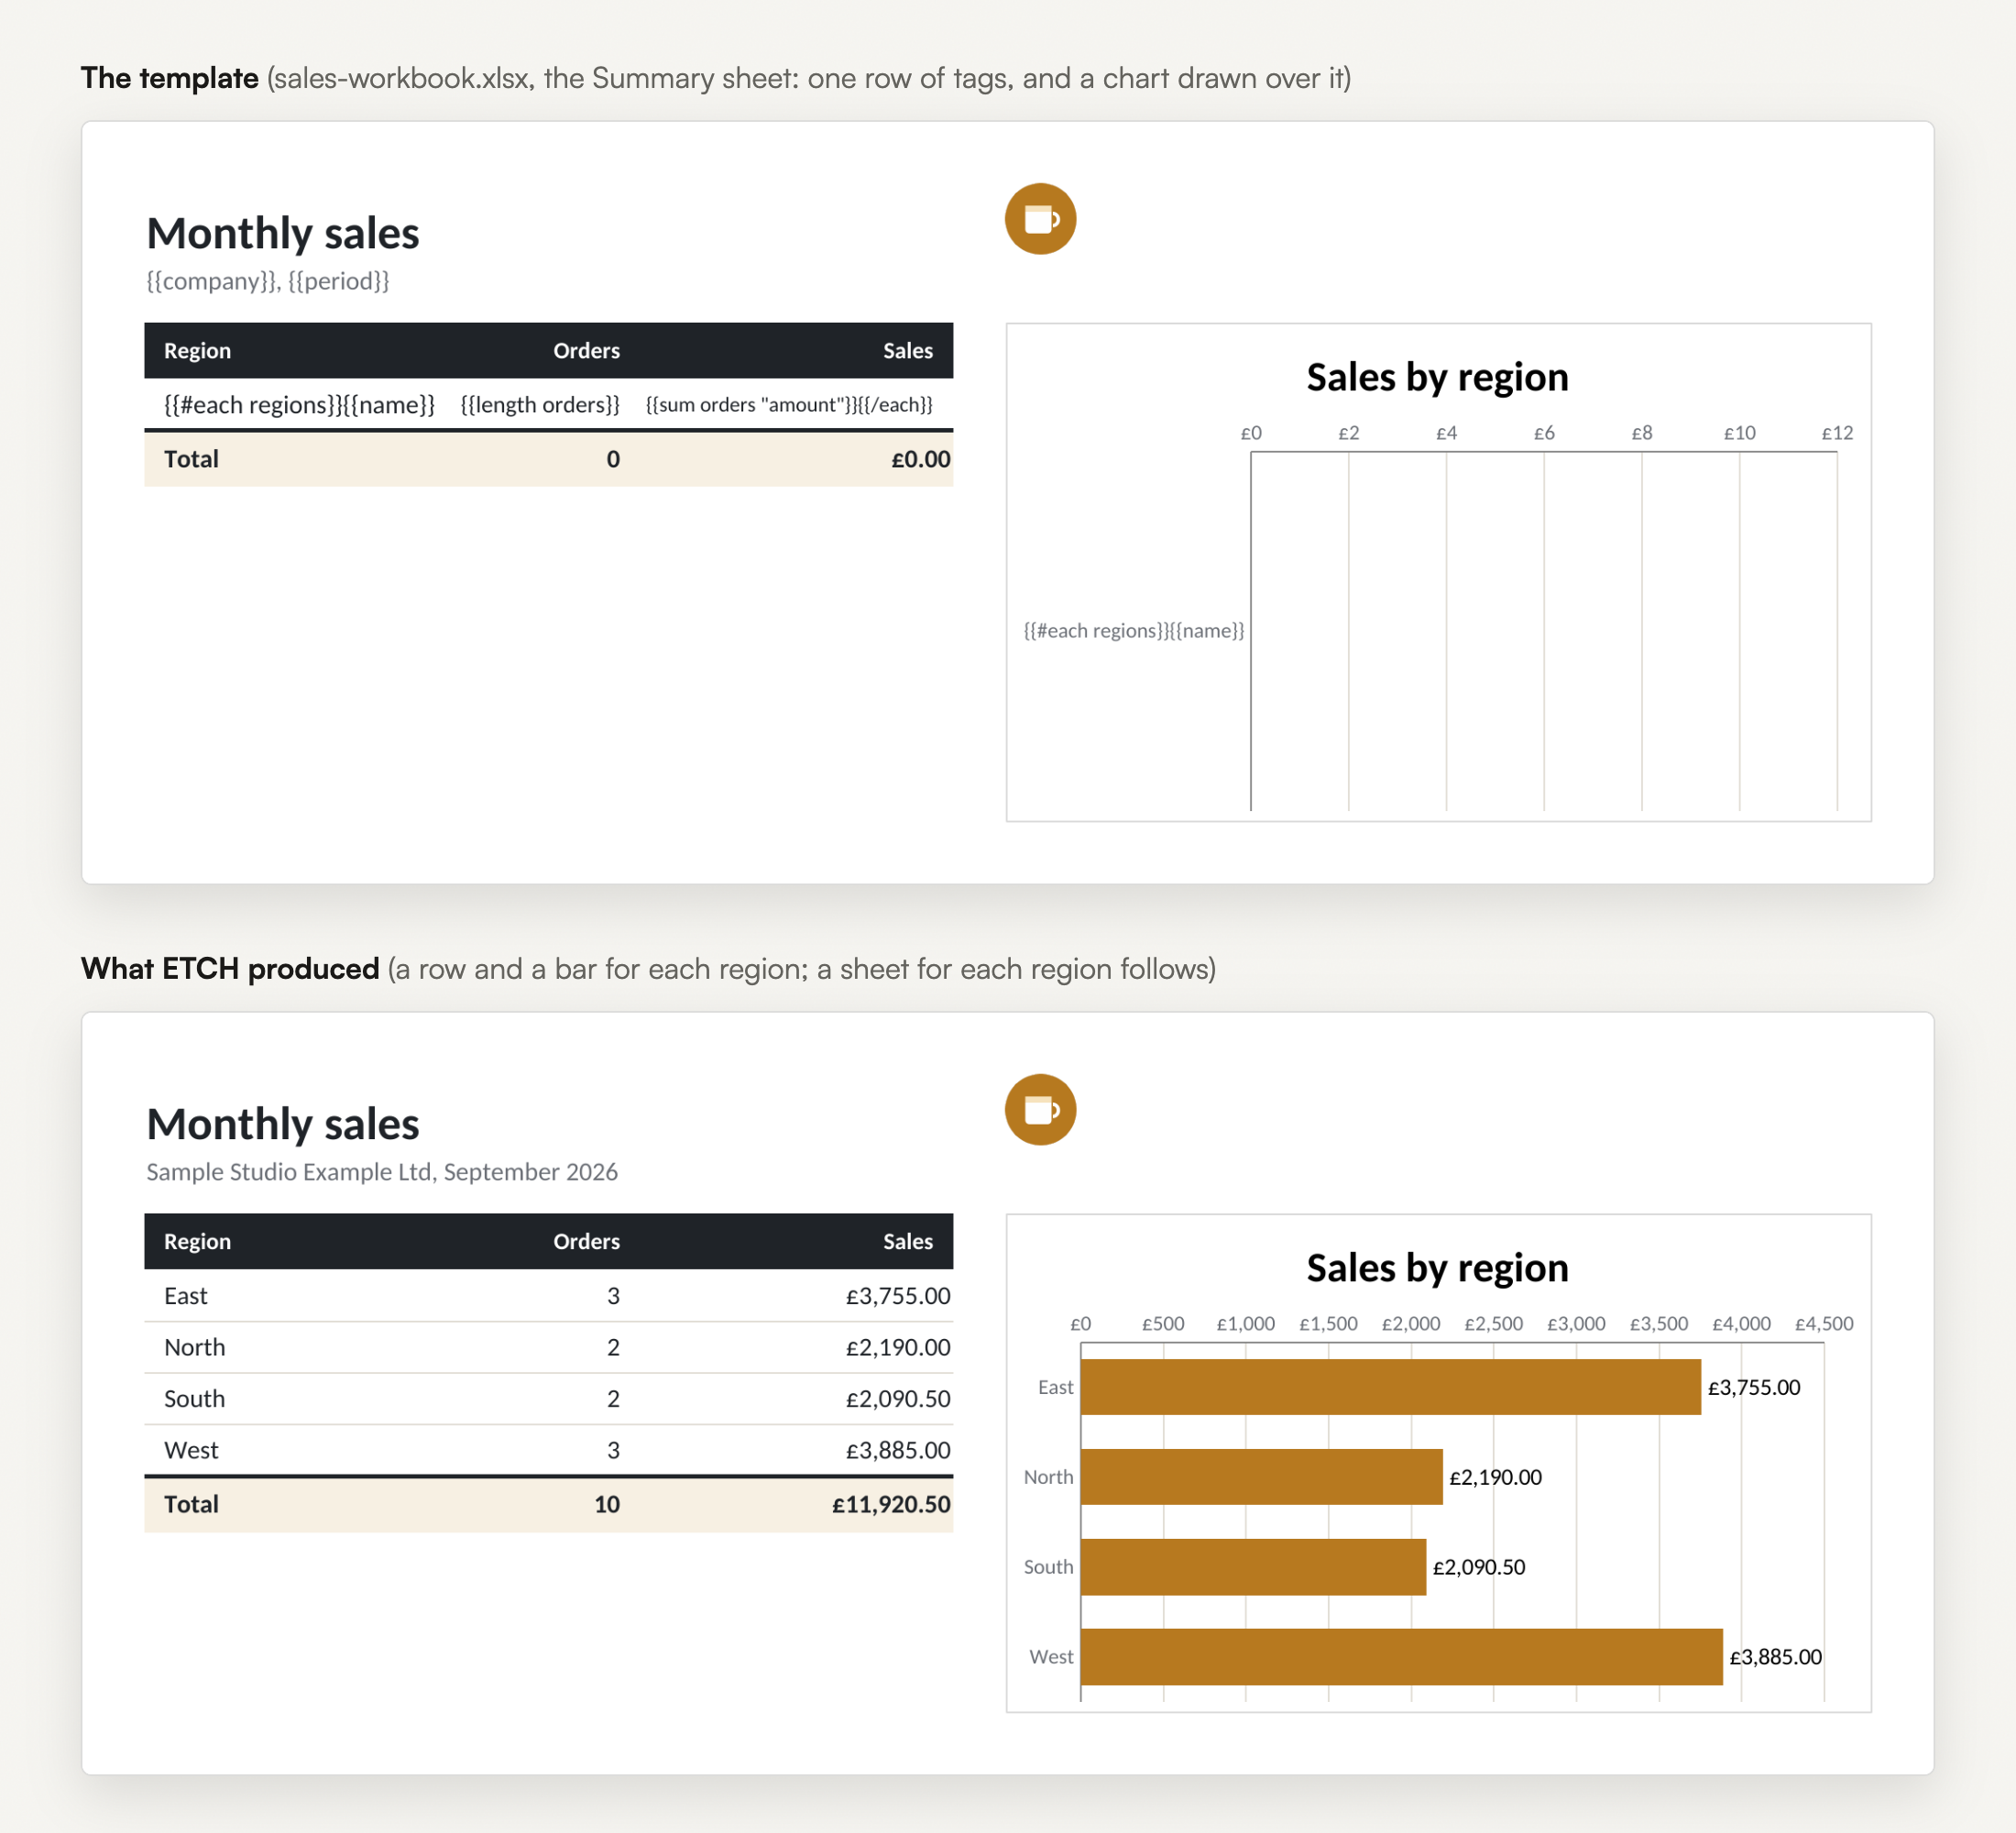Click the template chart title Sales by region

(x=1437, y=377)
